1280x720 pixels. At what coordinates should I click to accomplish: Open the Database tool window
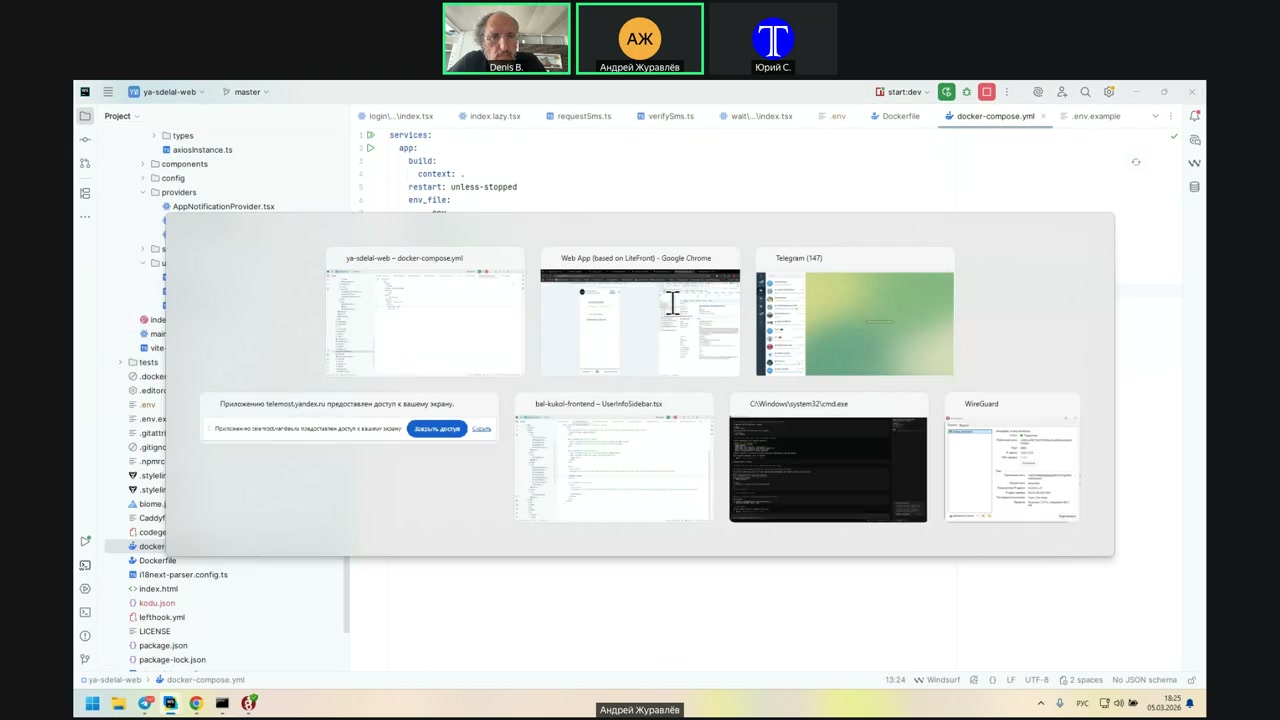point(1195,187)
